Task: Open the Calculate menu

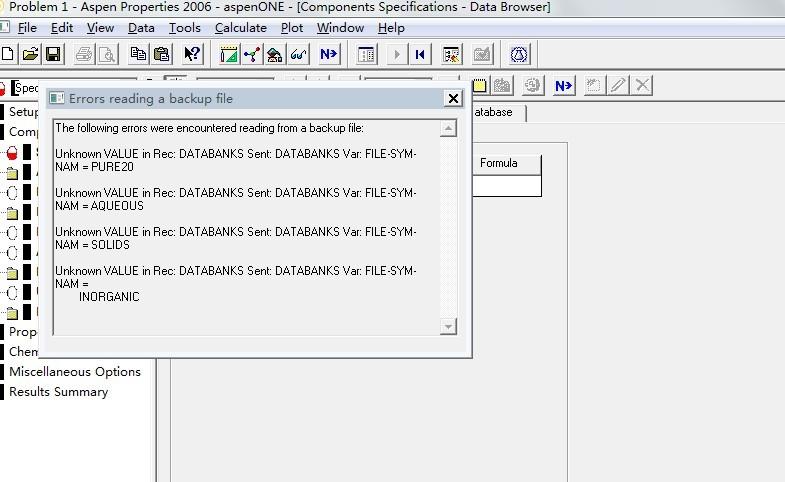Action: pyautogui.click(x=240, y=28)
